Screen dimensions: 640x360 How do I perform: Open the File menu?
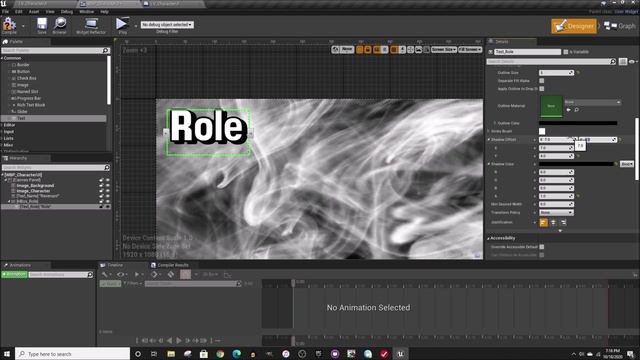[5, 11]
